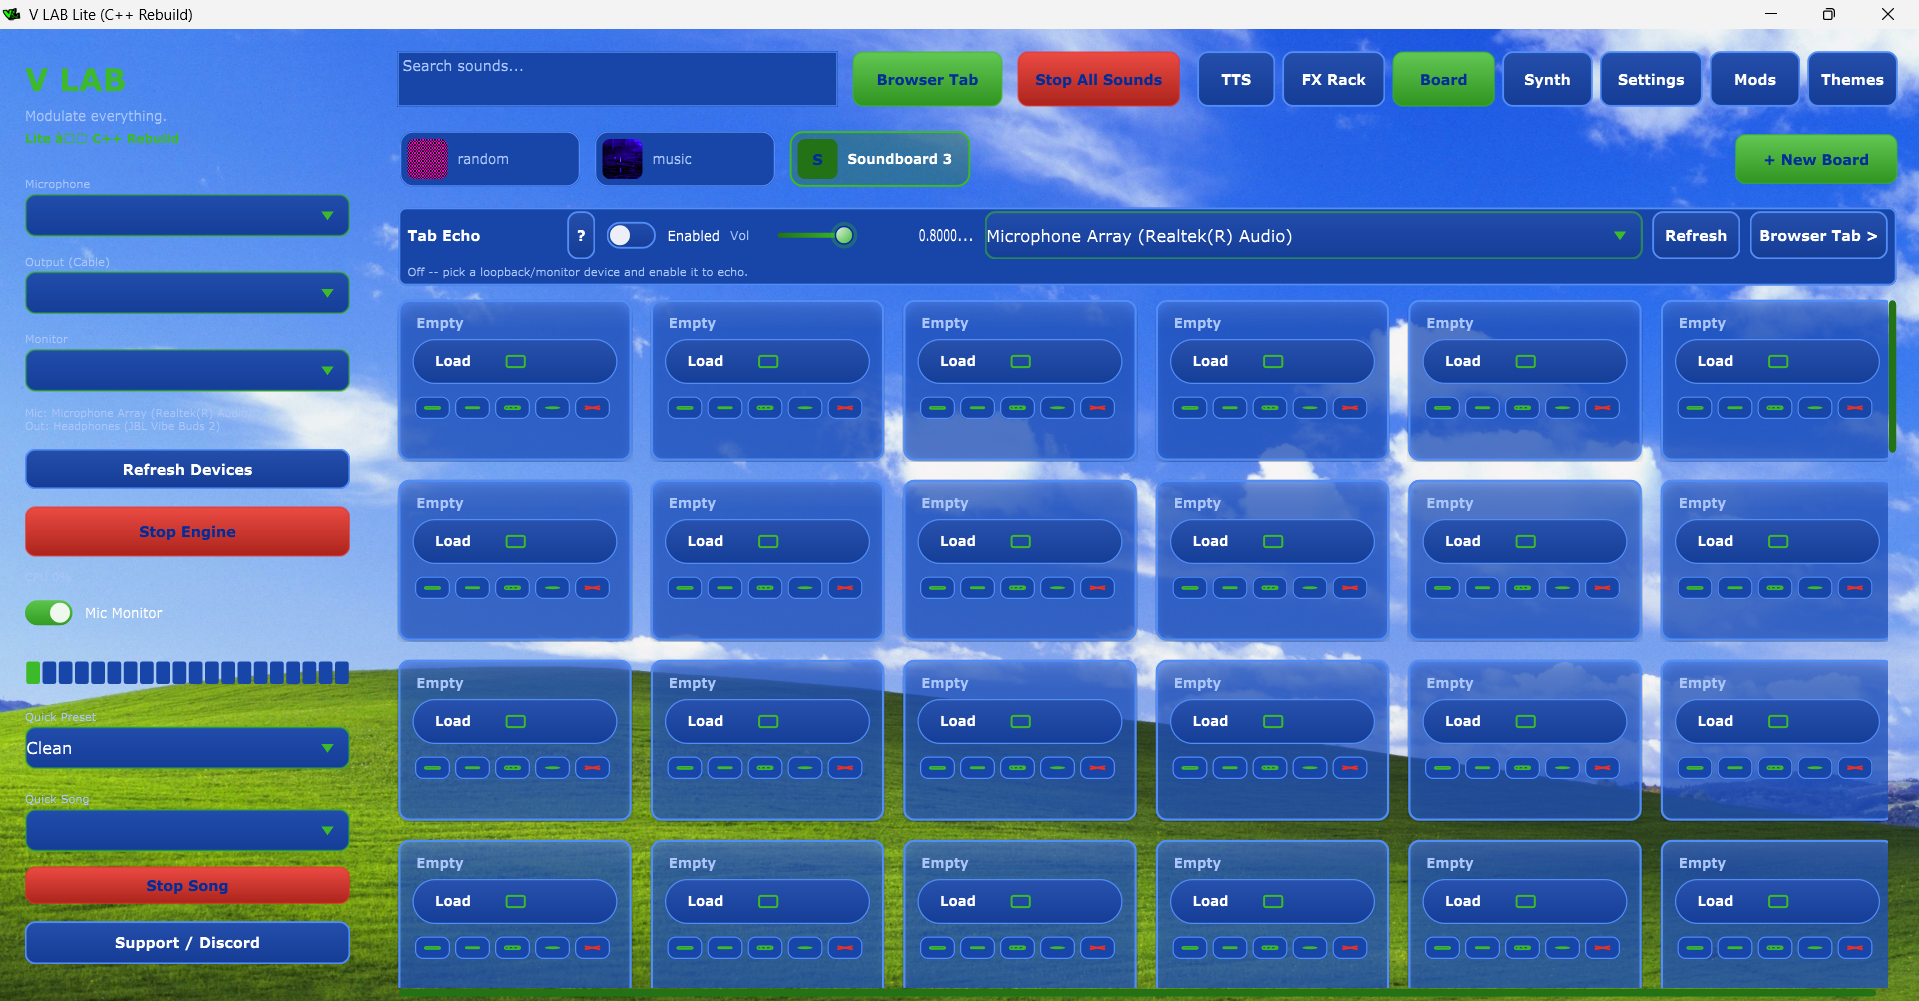Click red X icon in fourth-row, second Empty card
Viewport: 1919px width, 1001px height.
click(845, 948)
